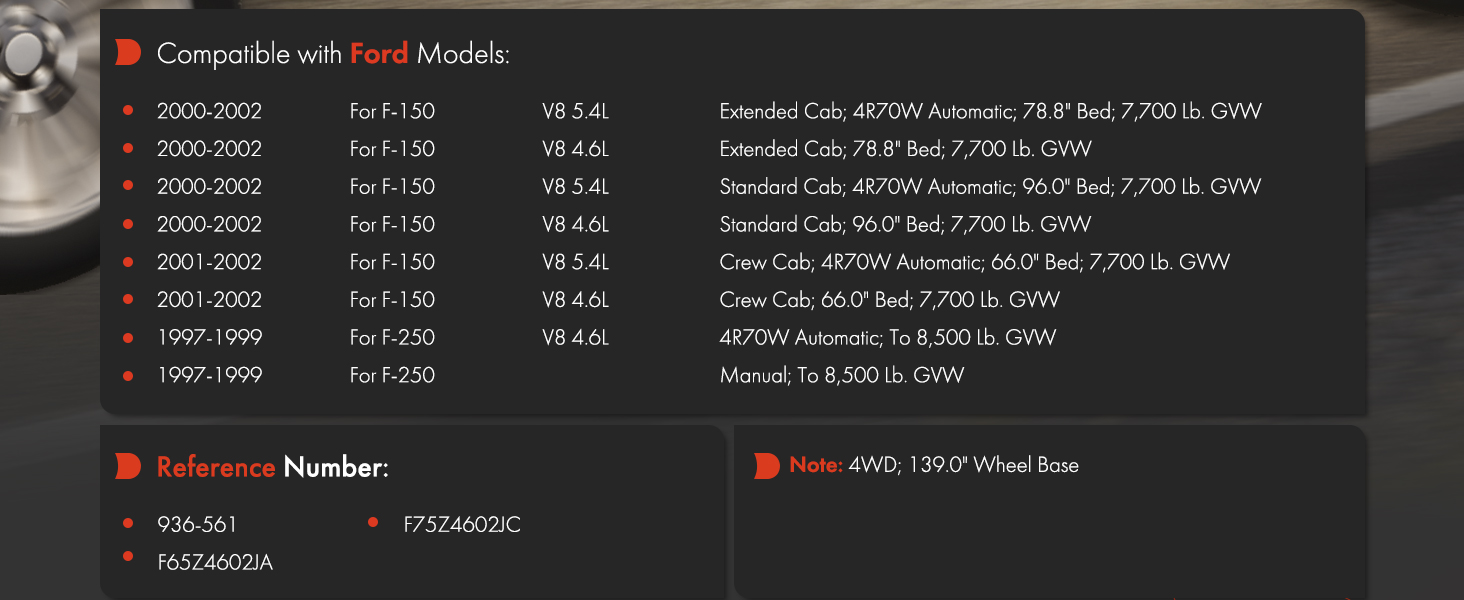Click the red bullet next to F65Z4602JA

point(128,555)
